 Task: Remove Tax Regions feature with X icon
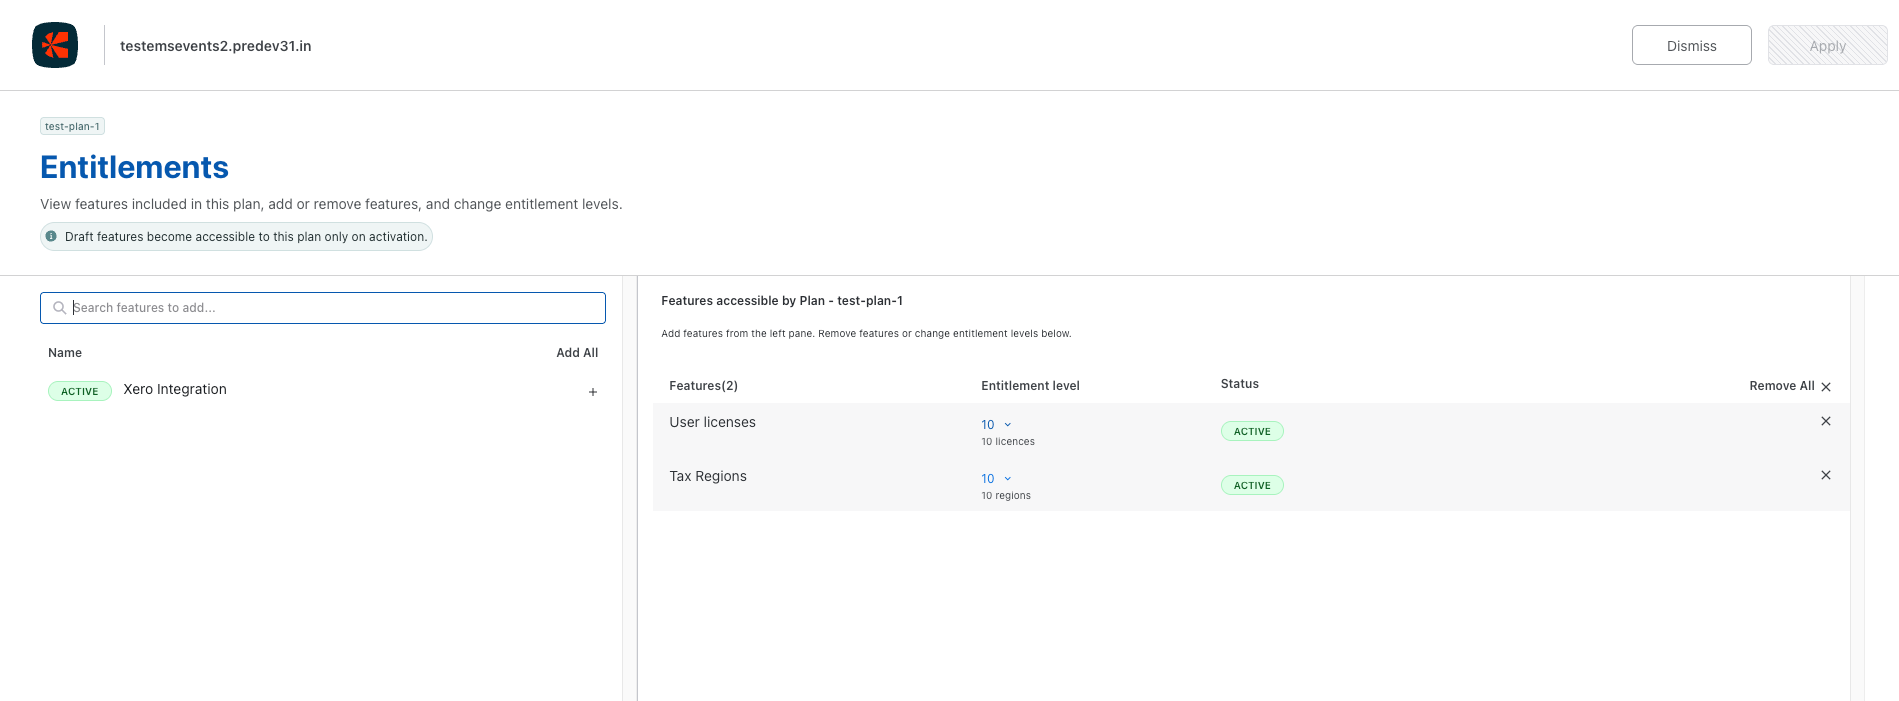tap(1825, 475)
